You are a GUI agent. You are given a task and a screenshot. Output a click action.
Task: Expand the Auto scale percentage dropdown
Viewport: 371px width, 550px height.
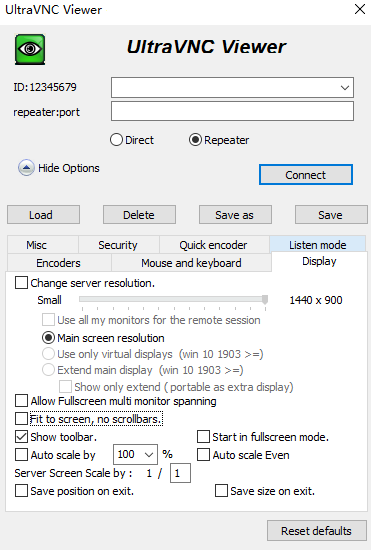click(x=149, y=455)
